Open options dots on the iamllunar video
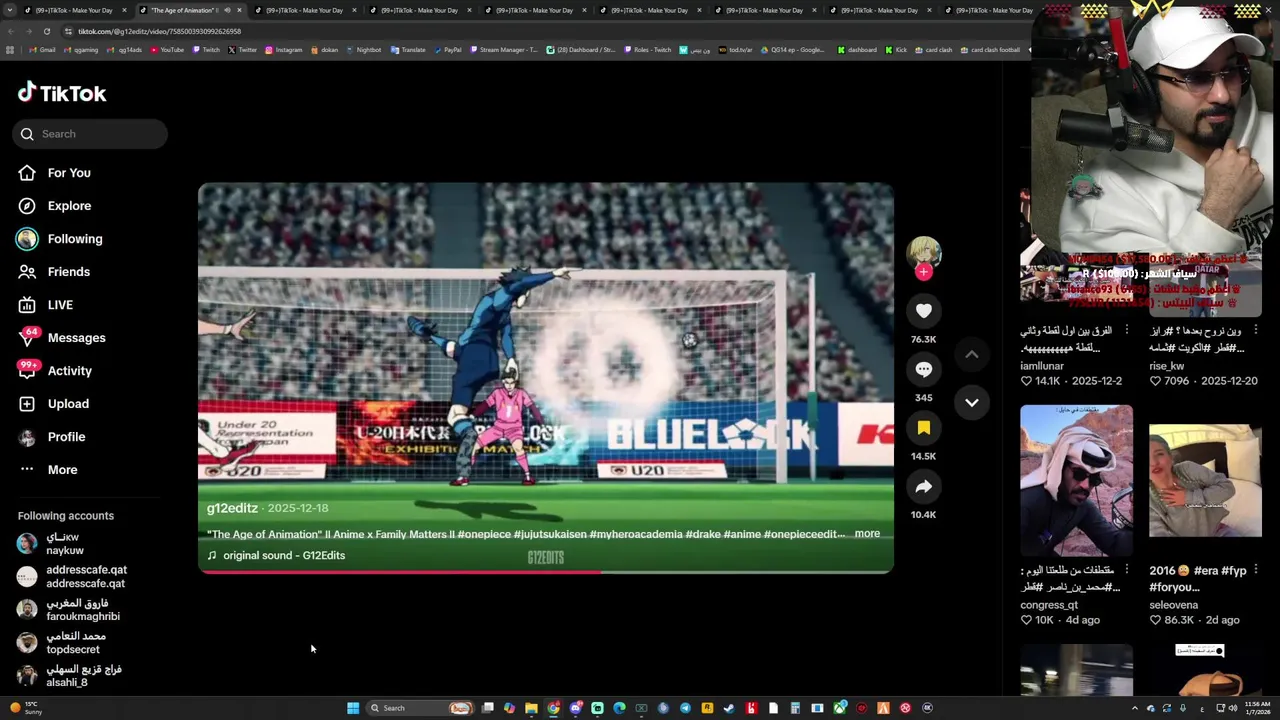 point(1126,330)
